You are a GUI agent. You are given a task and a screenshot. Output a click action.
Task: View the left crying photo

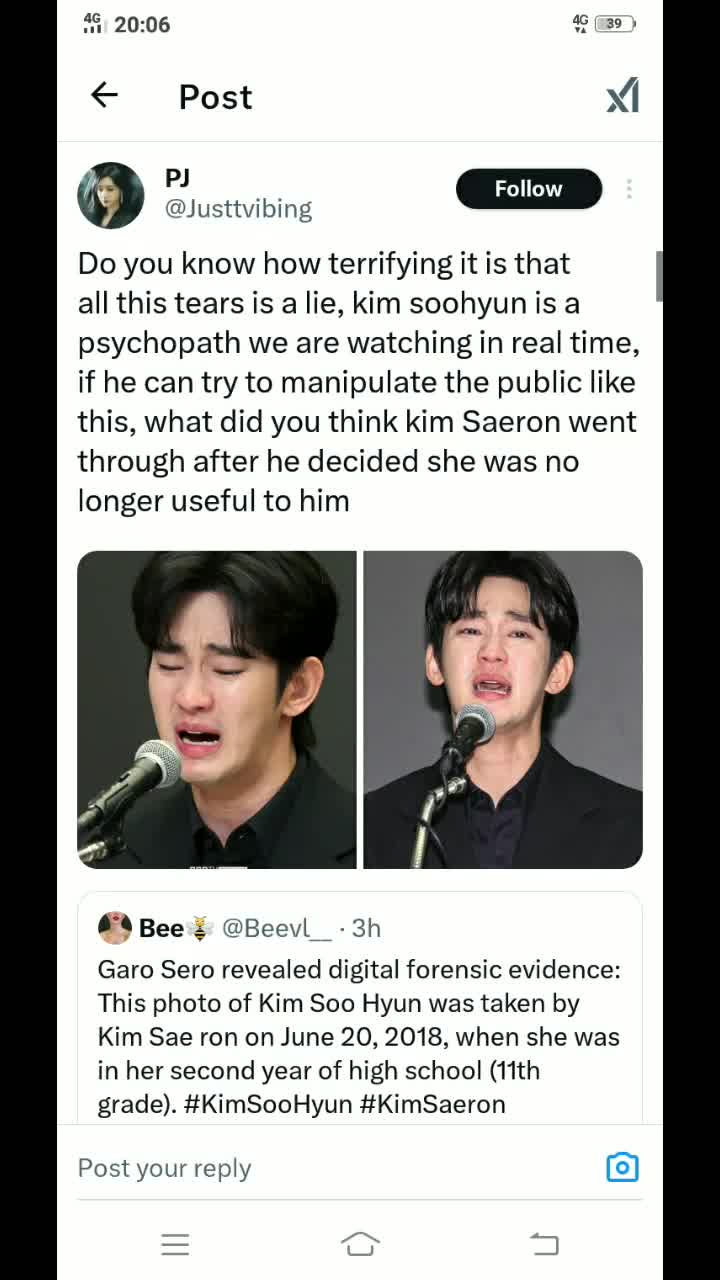click(x=217, y=709)
